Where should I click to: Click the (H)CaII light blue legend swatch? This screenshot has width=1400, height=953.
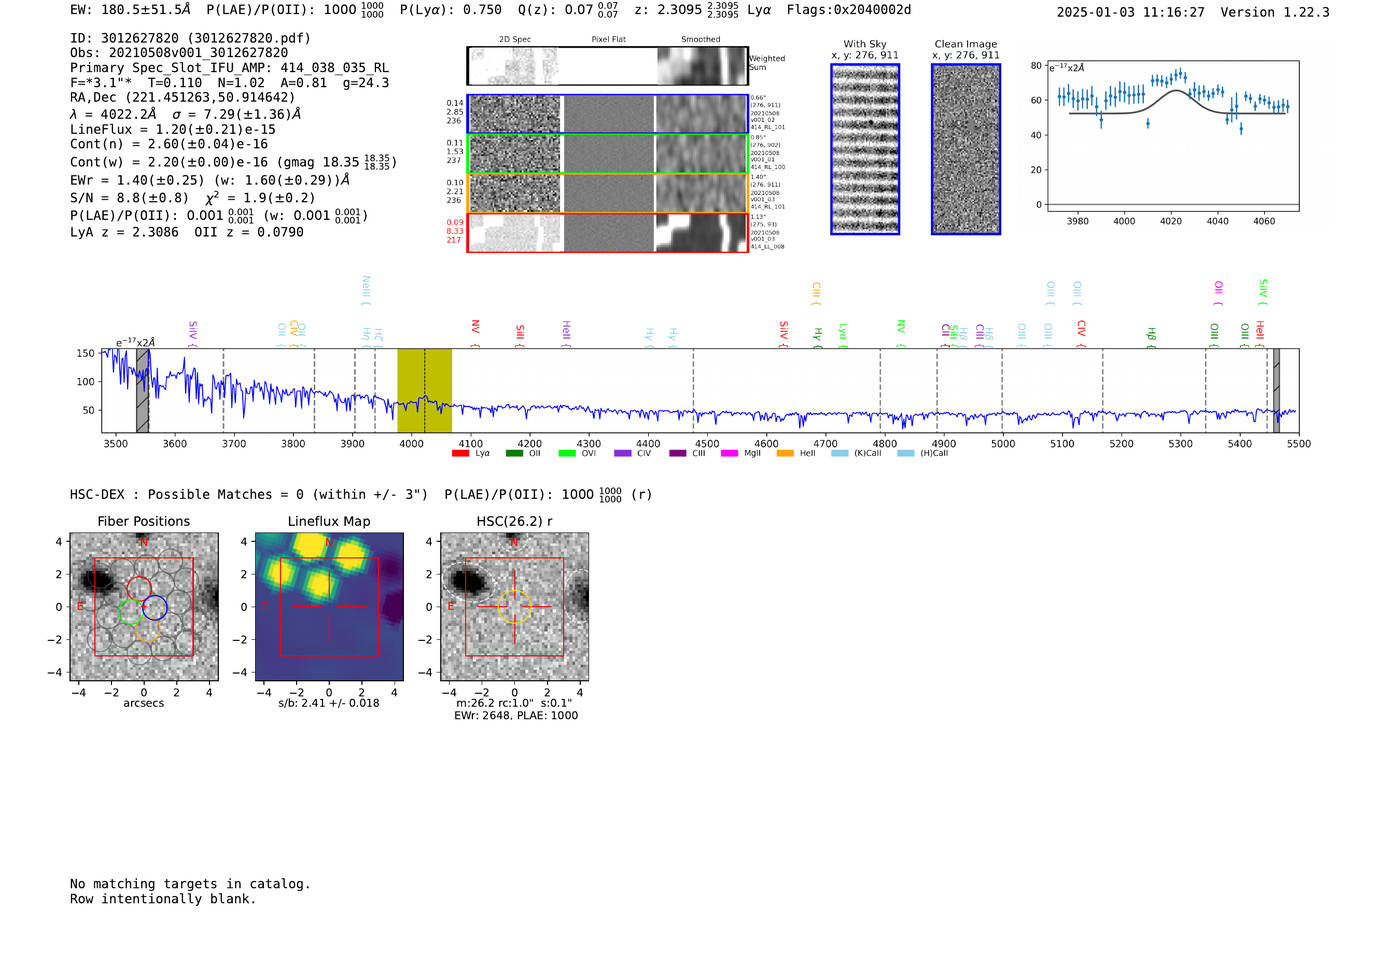point(906,454)
